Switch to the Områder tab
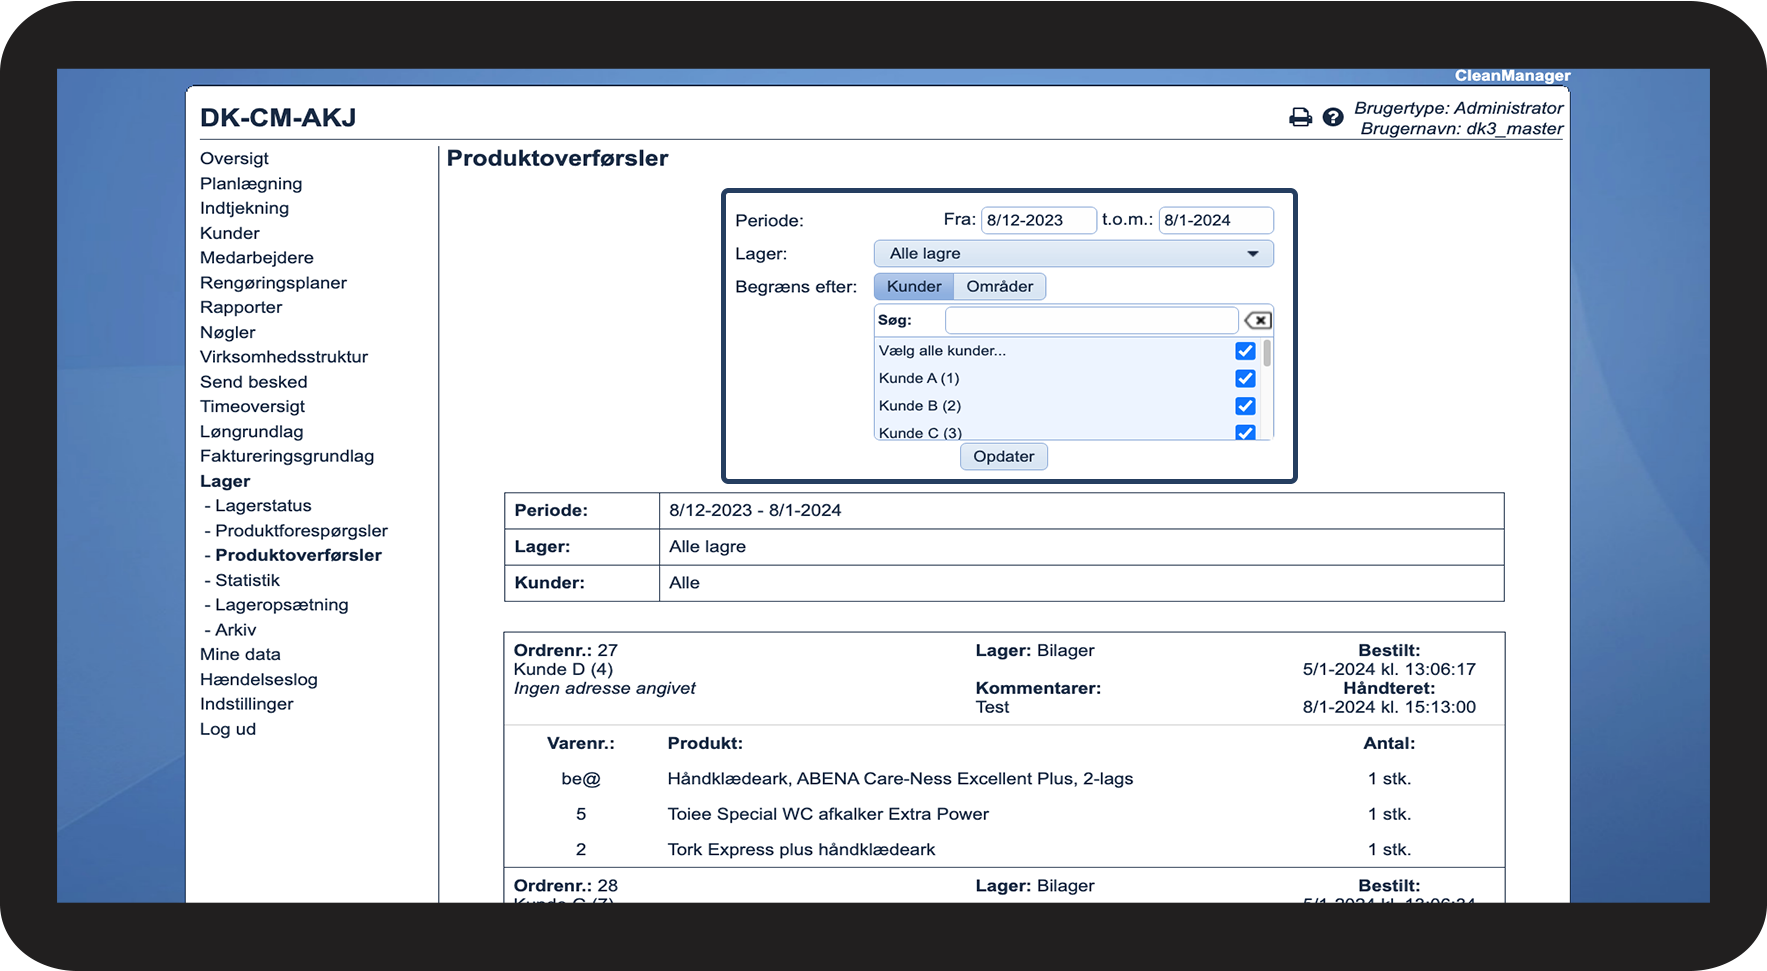The height and width of the screenshot is (971, 1767). pyautogui.click(x=999, y=287)
